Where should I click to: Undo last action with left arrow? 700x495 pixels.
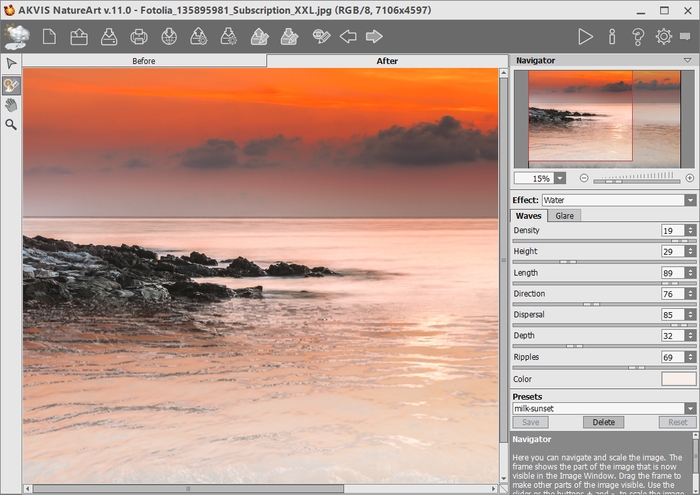[348, 37]
